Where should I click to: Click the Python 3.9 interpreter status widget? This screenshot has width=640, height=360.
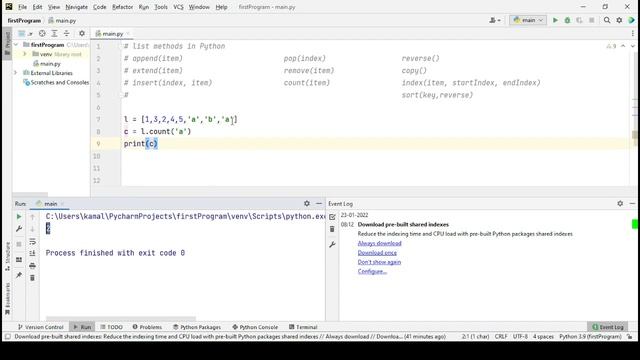[x=590, y=337]
